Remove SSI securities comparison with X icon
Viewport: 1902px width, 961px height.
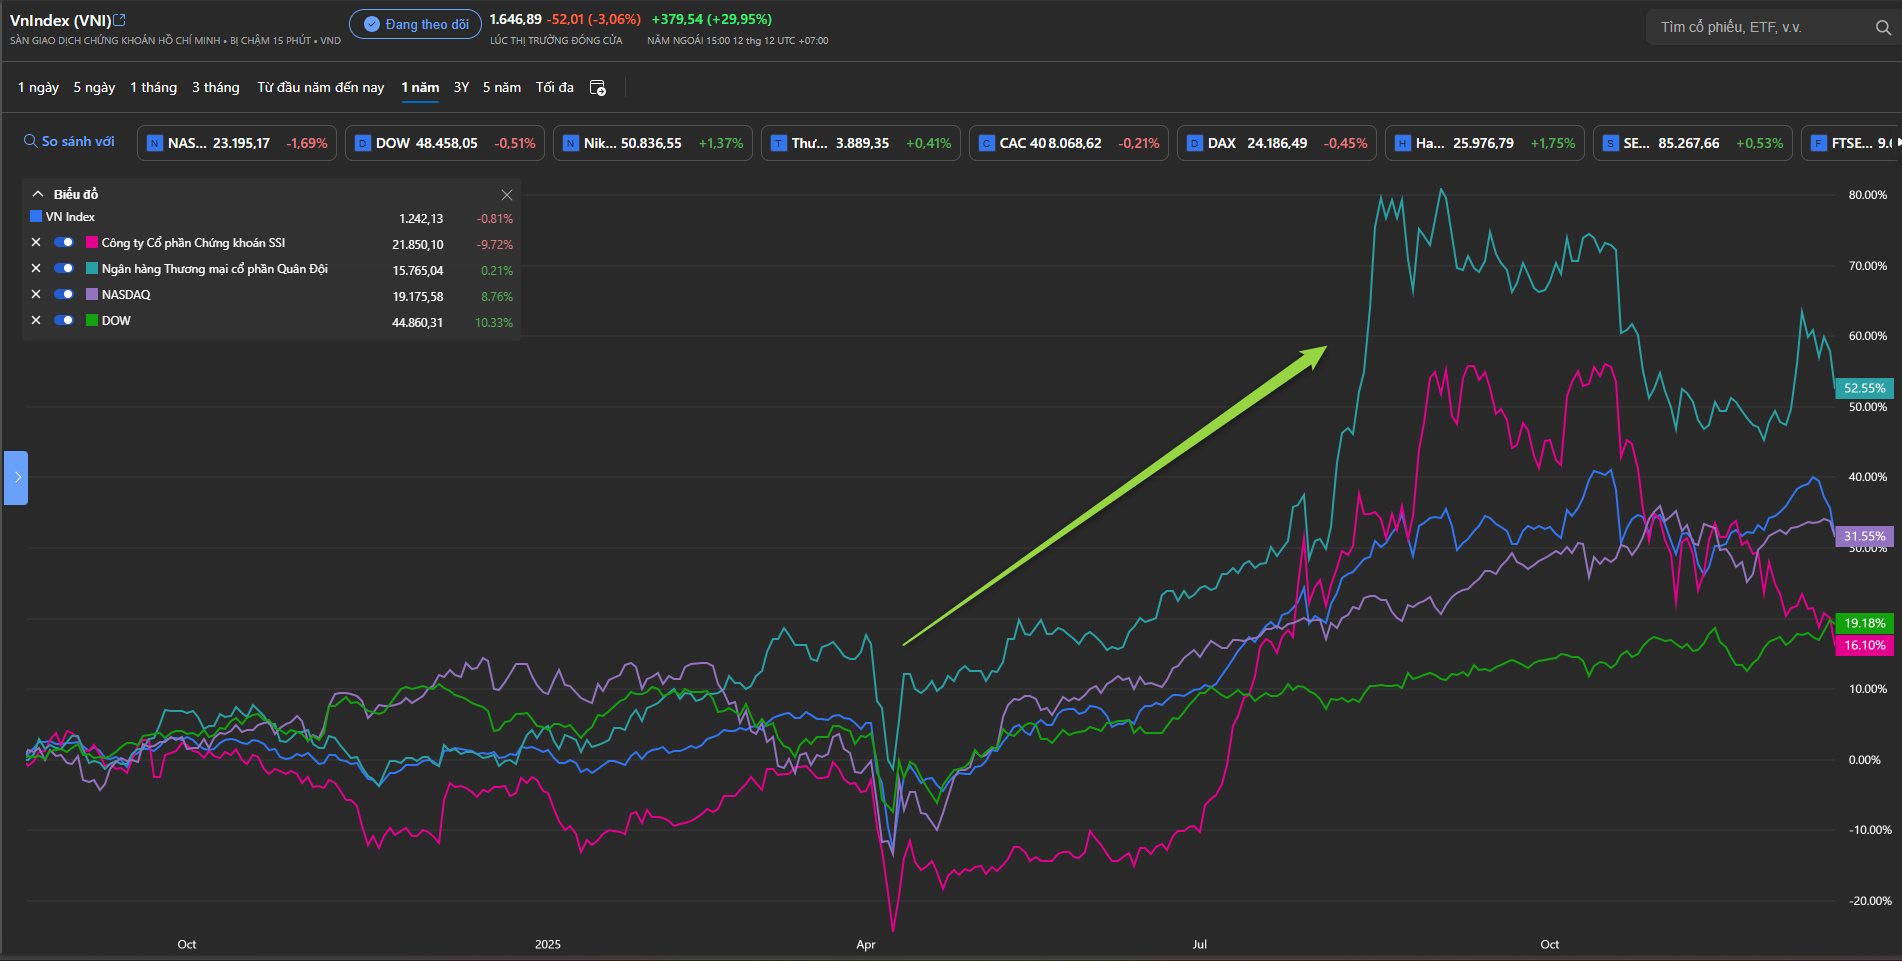36,242
